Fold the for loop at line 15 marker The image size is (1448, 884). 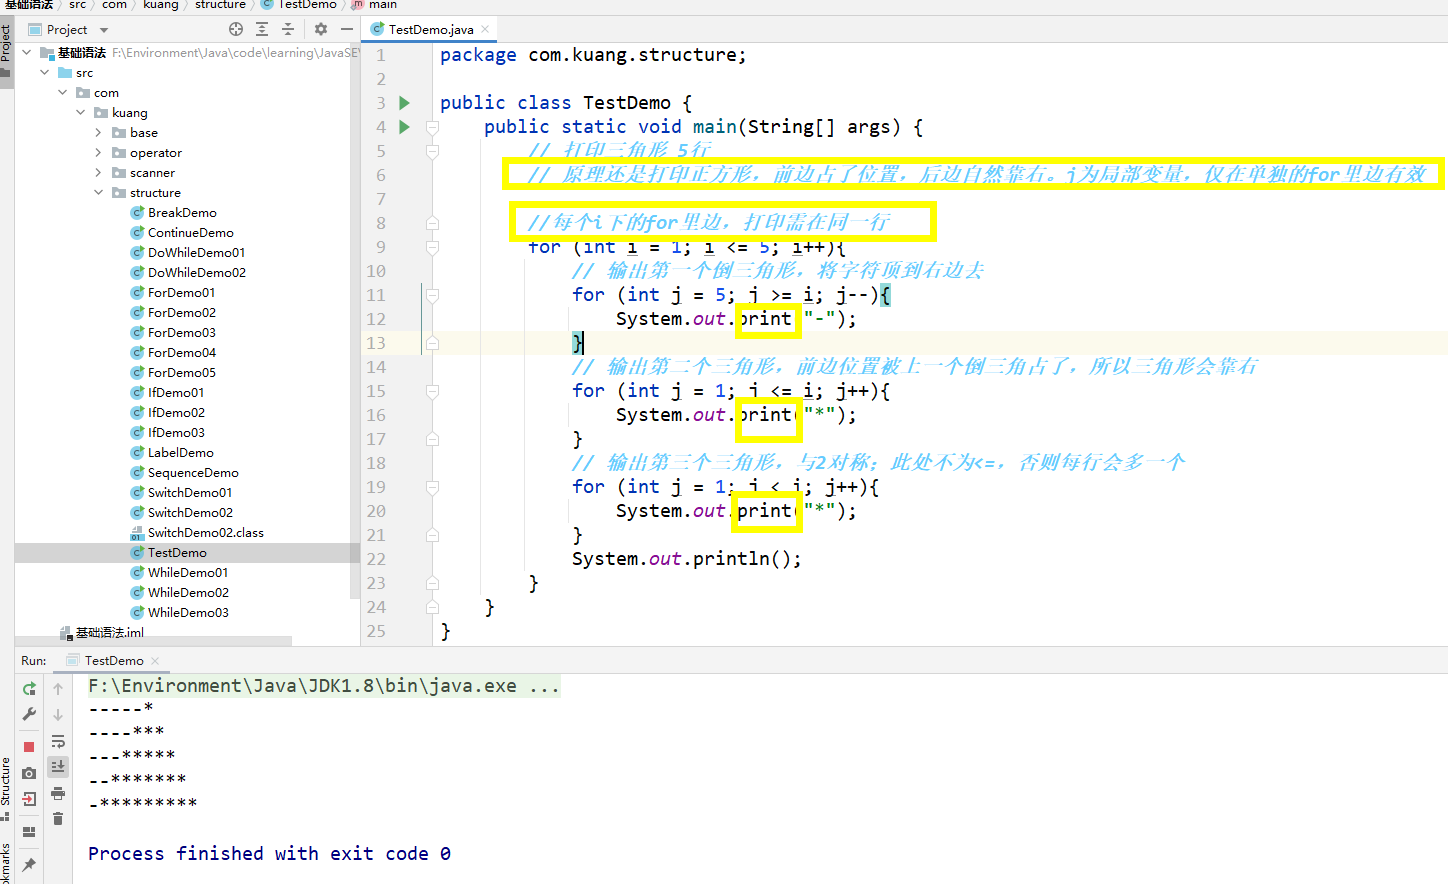point(432,391)
